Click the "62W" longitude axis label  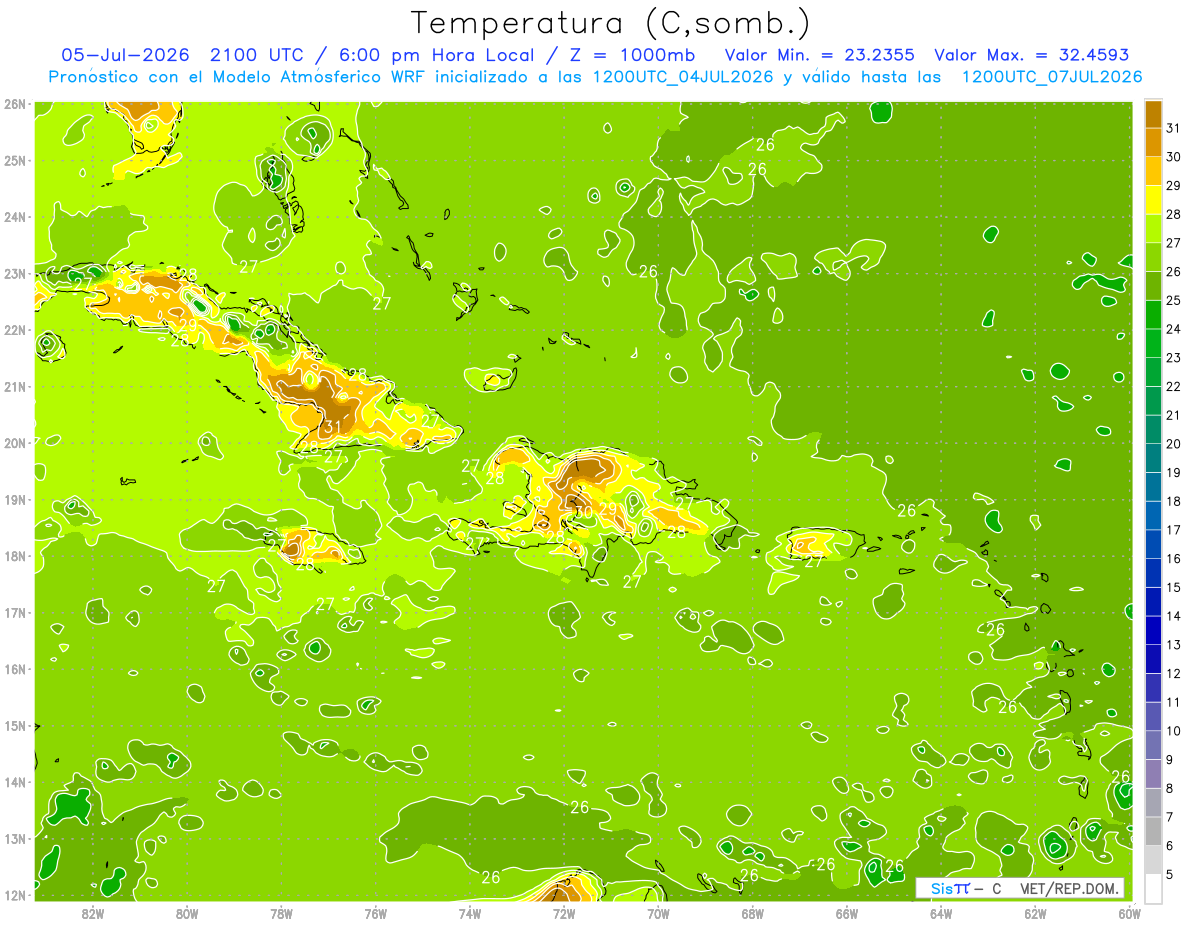point(1035,913)
